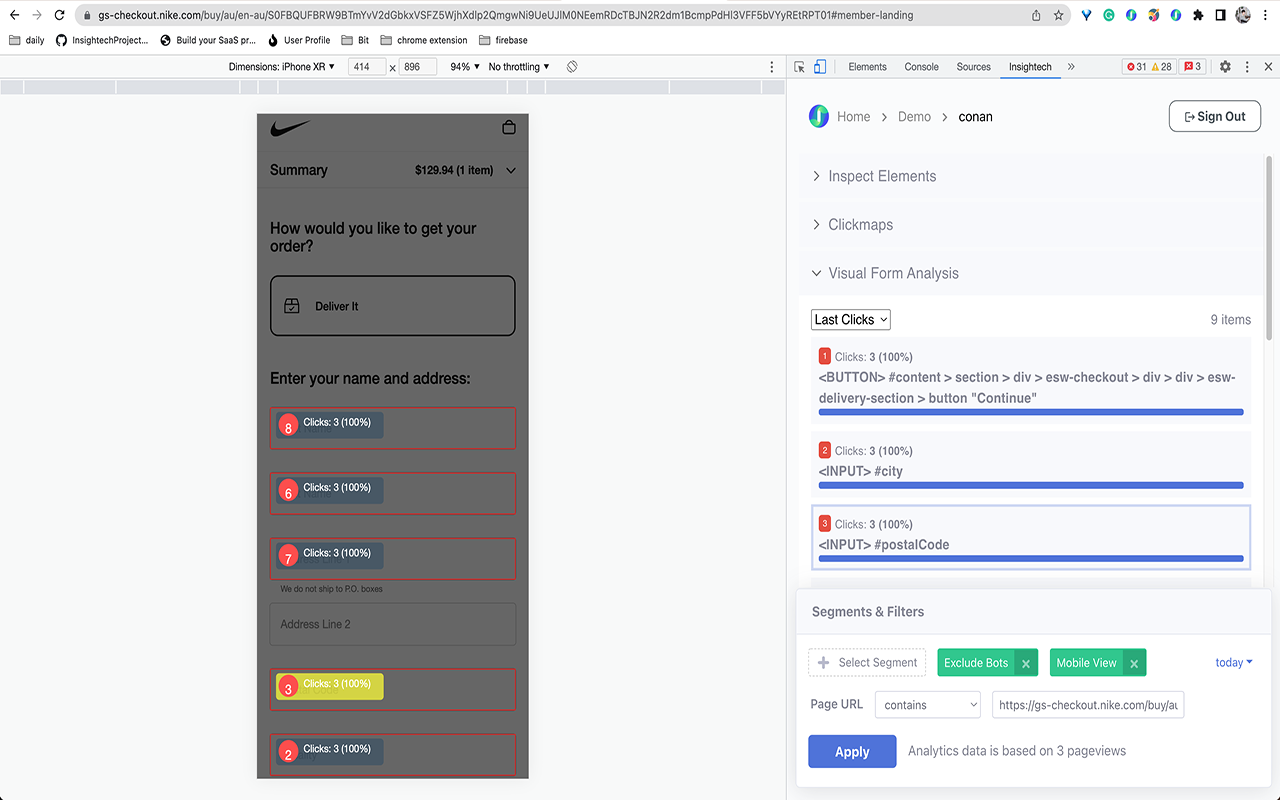The width and height of the screenshot is (1280, 800).
Task: Open DevTools settings via the gear icon
Action: click(1225, 66)
